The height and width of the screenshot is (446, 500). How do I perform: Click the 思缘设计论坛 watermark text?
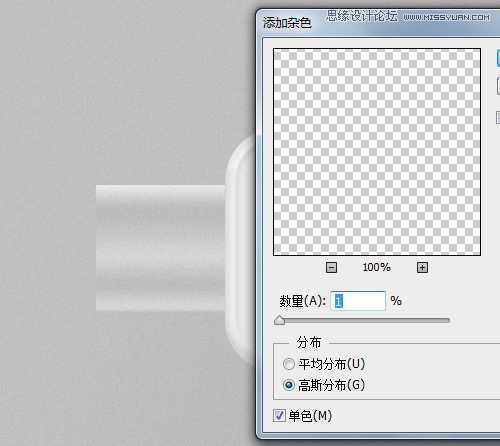point(362,16)
